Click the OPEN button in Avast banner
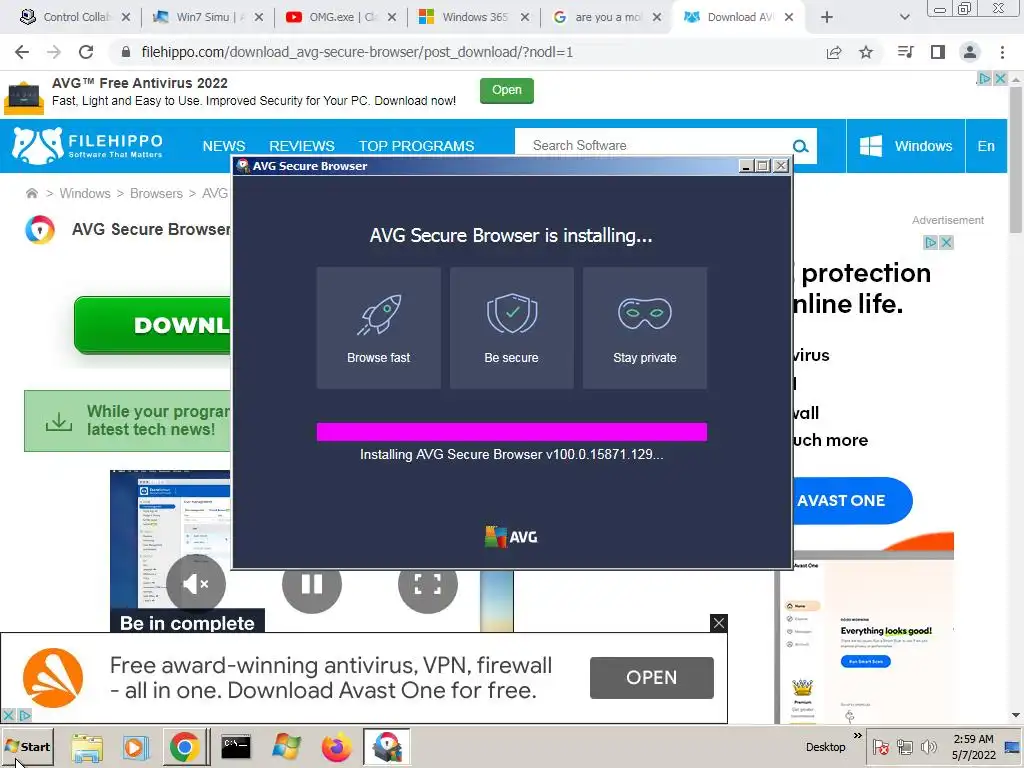 (x=651, y=677)
